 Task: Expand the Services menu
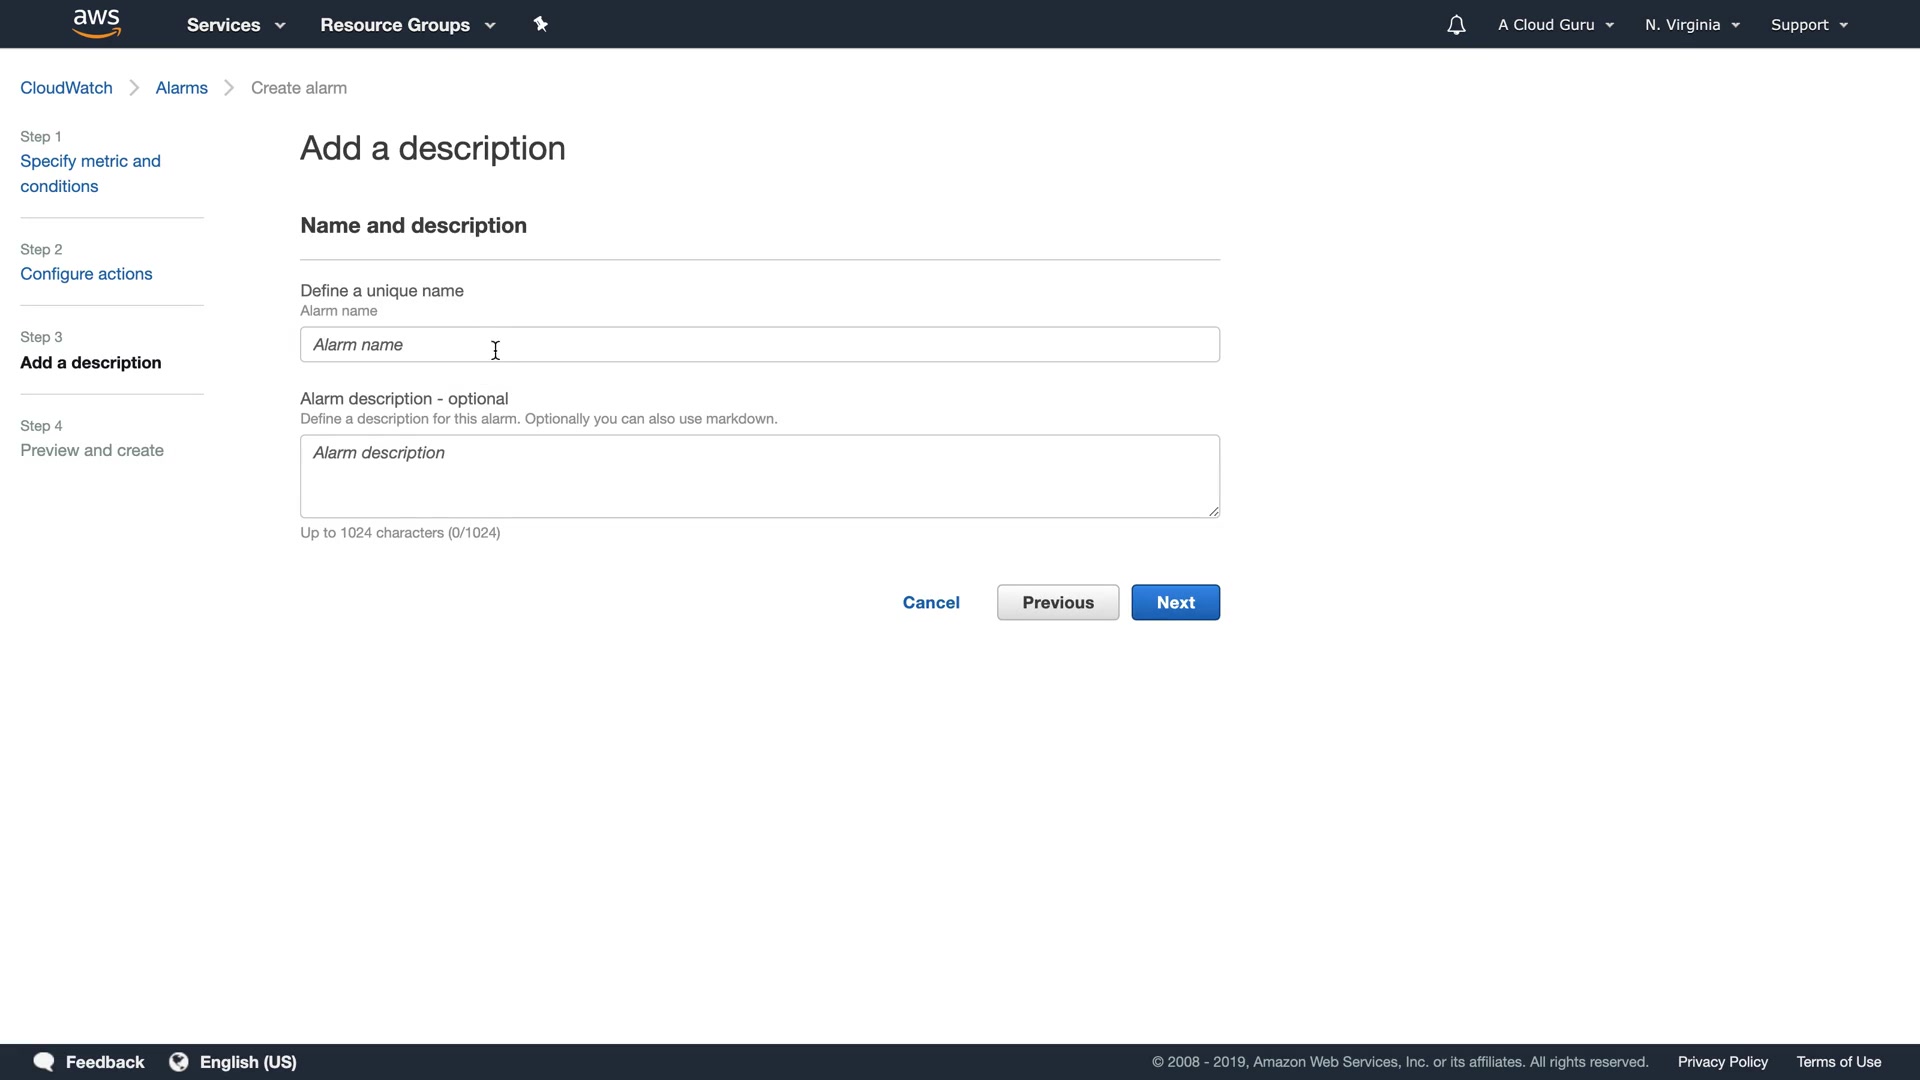[236, 25]
